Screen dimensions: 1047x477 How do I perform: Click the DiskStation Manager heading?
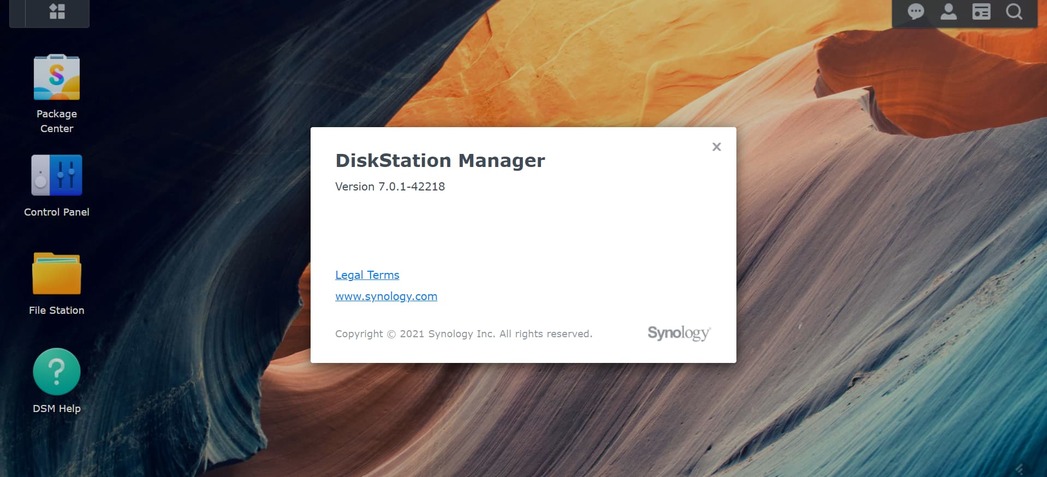pyautogui.click(x=440, y=160)
